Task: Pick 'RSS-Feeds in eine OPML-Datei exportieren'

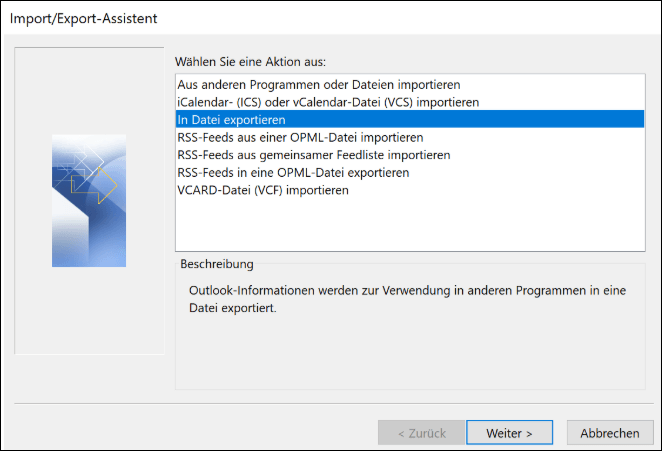Action: (x=410, y=172)
